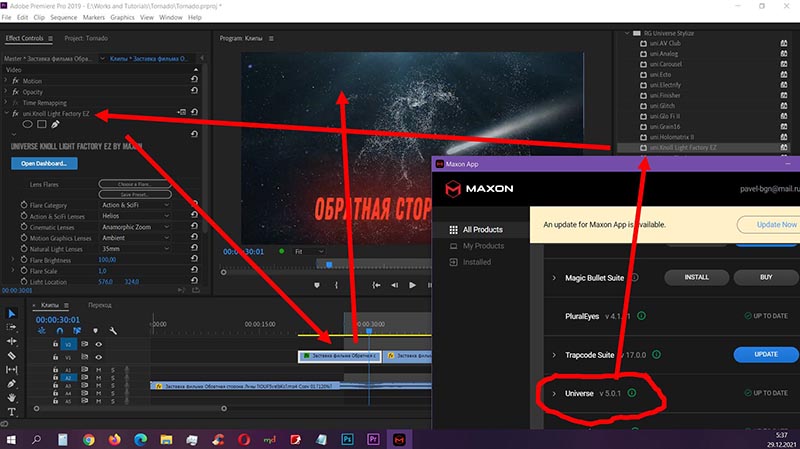Open Natural Light Lenses dropdown

[135, 248]
